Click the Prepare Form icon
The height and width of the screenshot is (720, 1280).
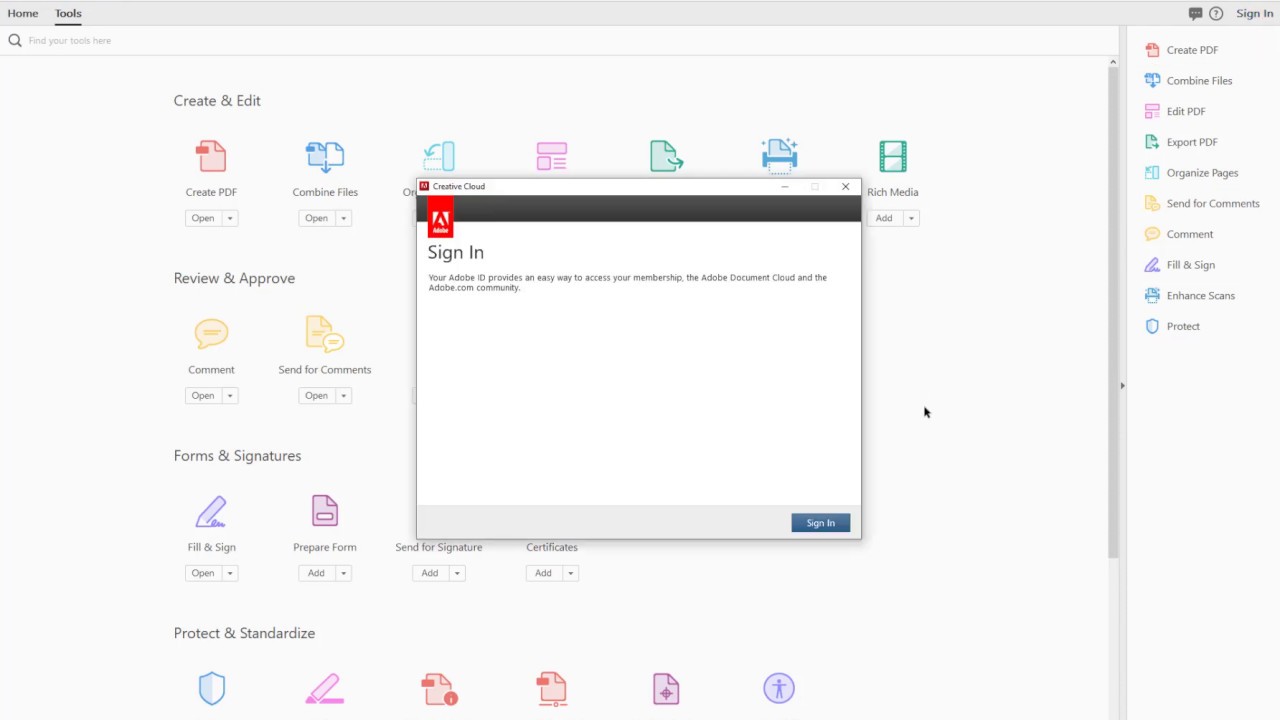pyautogui.click(x=325, y=511)
